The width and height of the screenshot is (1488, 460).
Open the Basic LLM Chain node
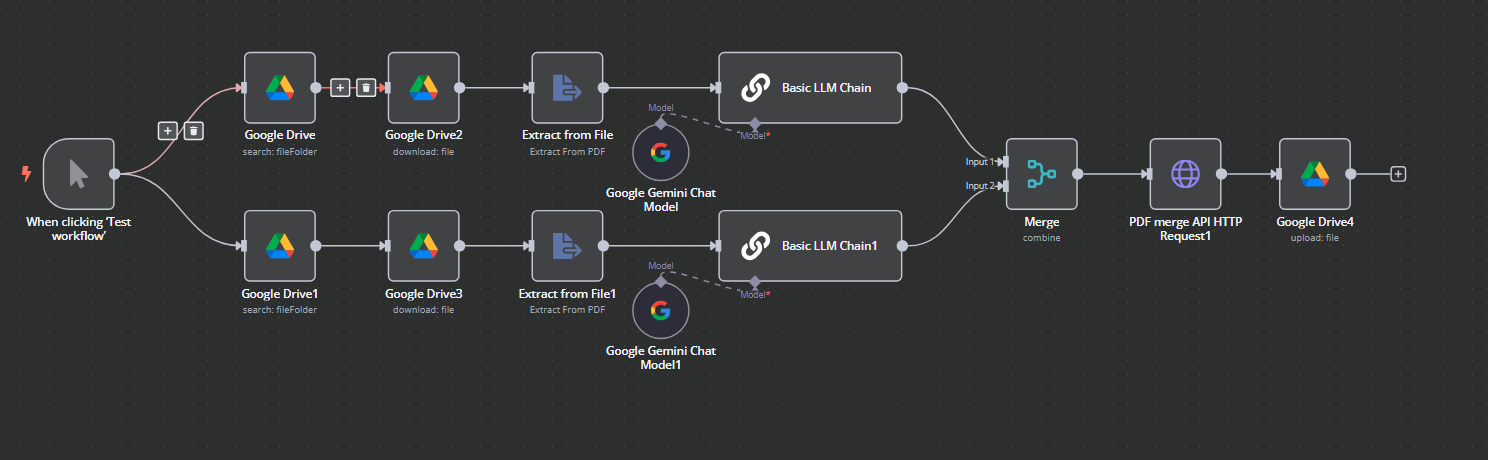tap(810, 88)
